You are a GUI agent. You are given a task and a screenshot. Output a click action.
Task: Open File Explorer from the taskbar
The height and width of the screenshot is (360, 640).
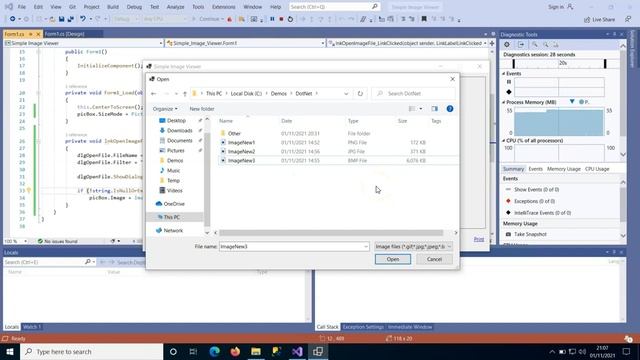click(x=256, y=351)
